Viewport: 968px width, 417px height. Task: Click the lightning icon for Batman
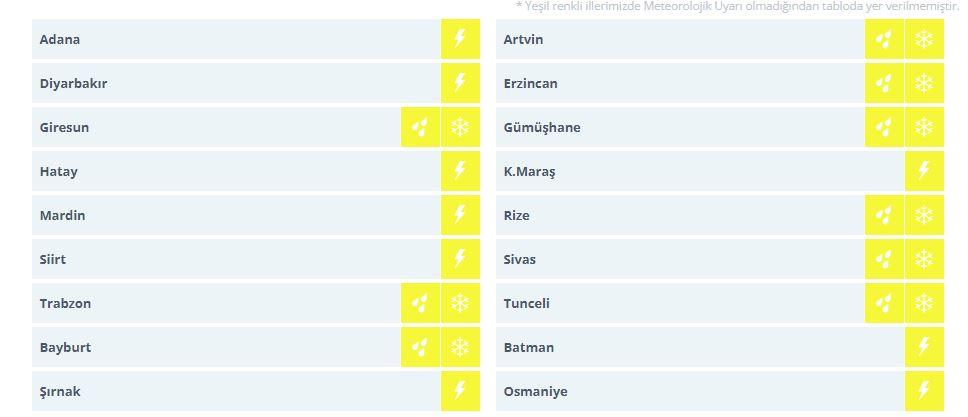[x=924, y=347]
